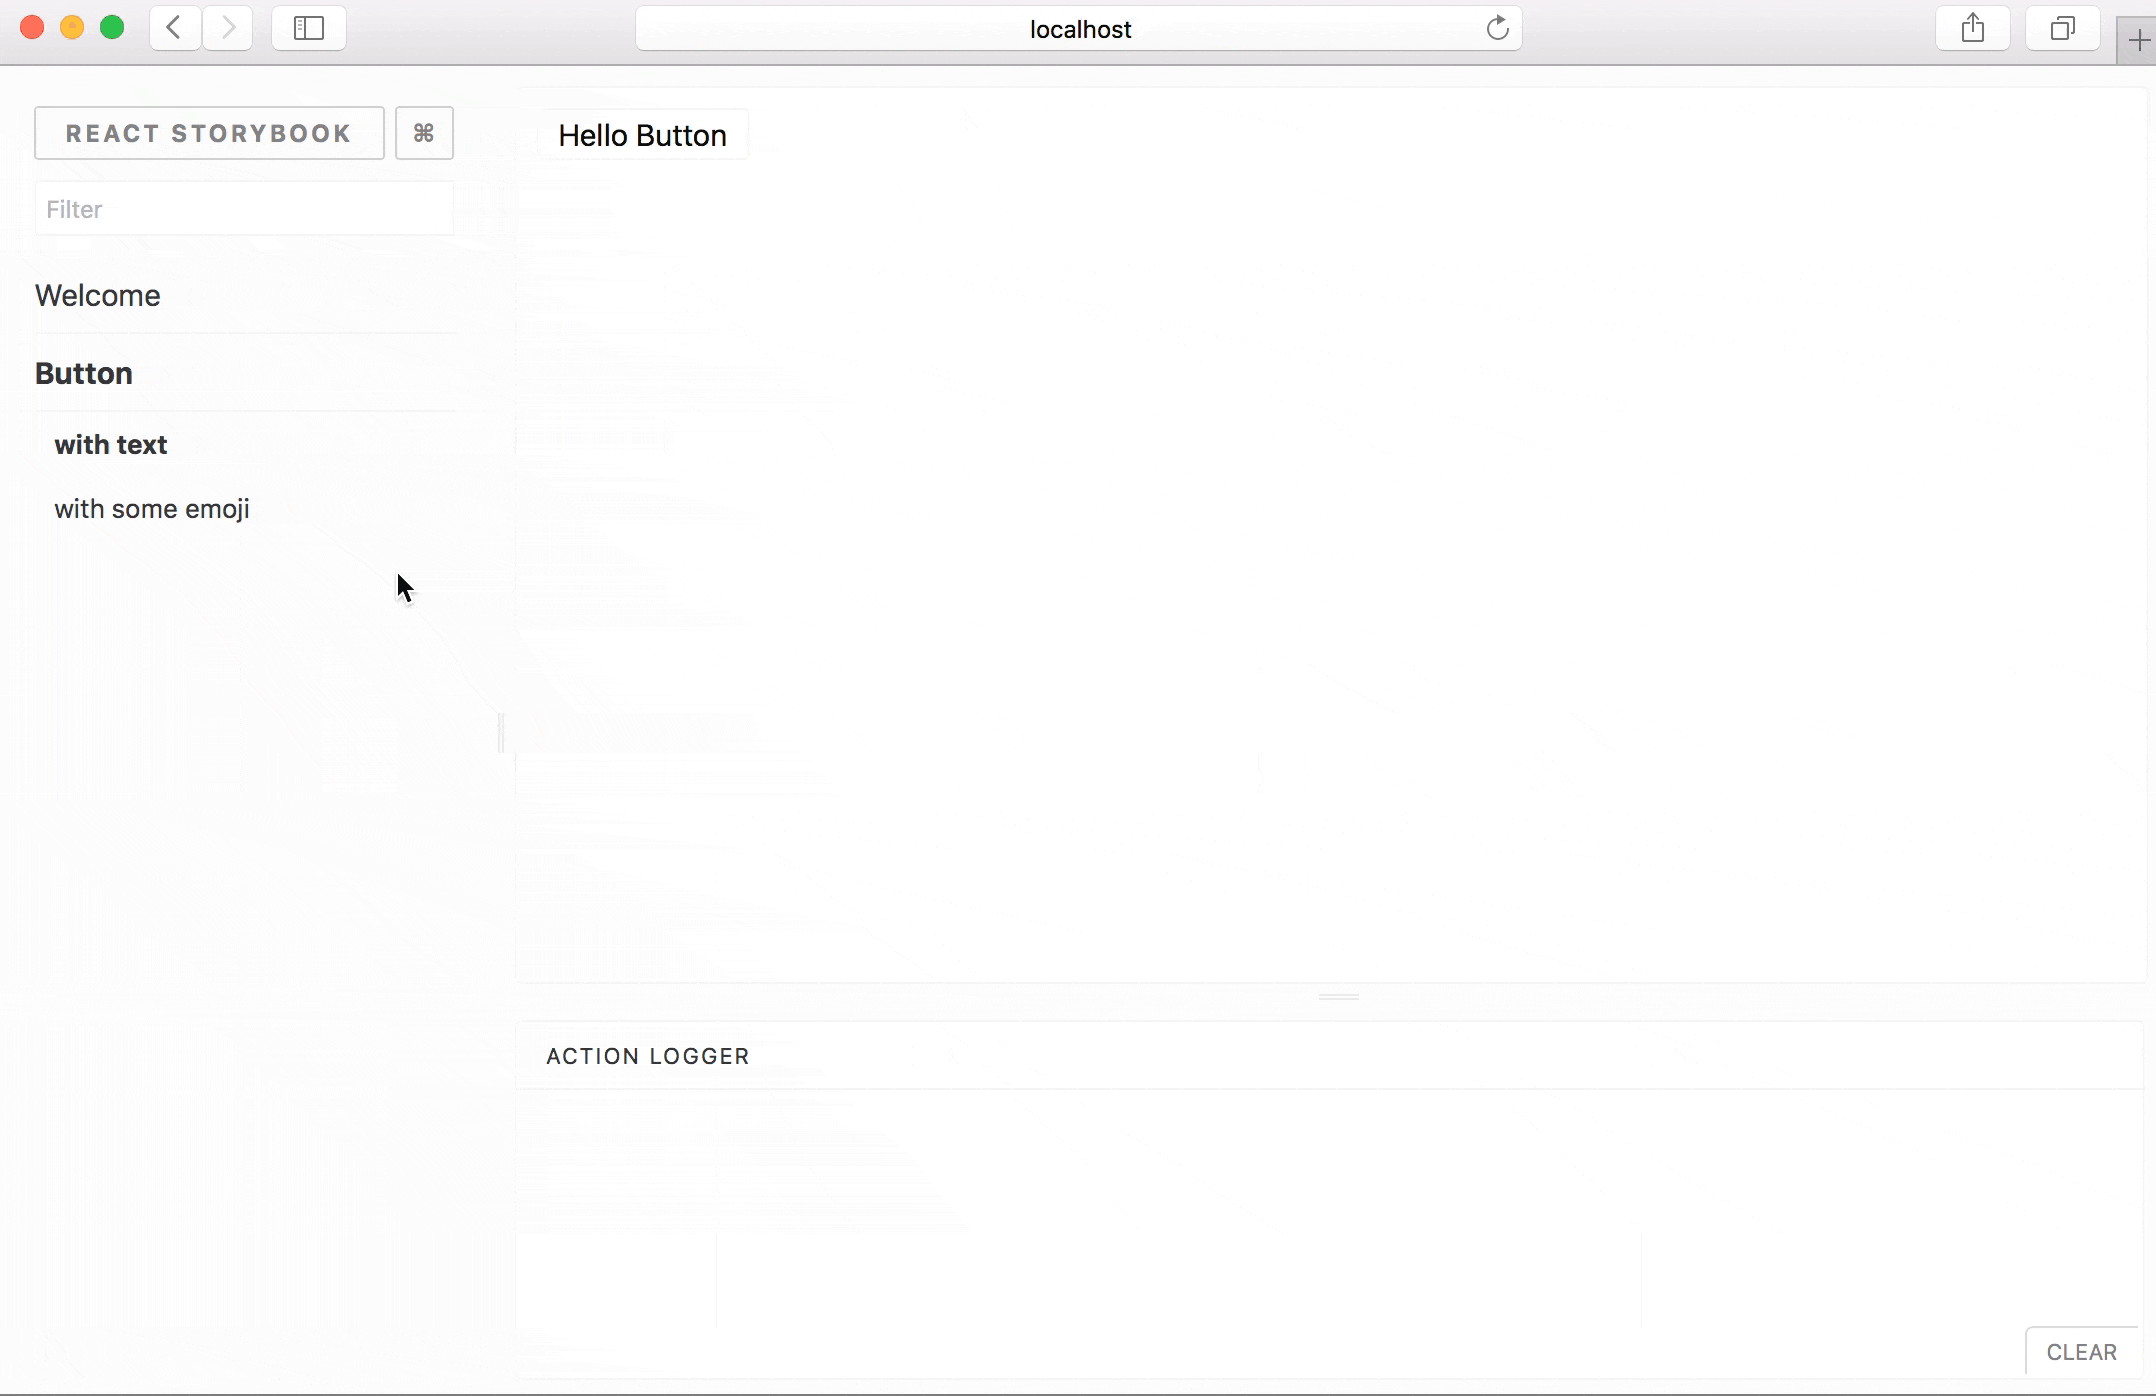Toggle the Safari sidebar icon
Viewport: 2156px width, 1396px height.
tap(309, 28)
